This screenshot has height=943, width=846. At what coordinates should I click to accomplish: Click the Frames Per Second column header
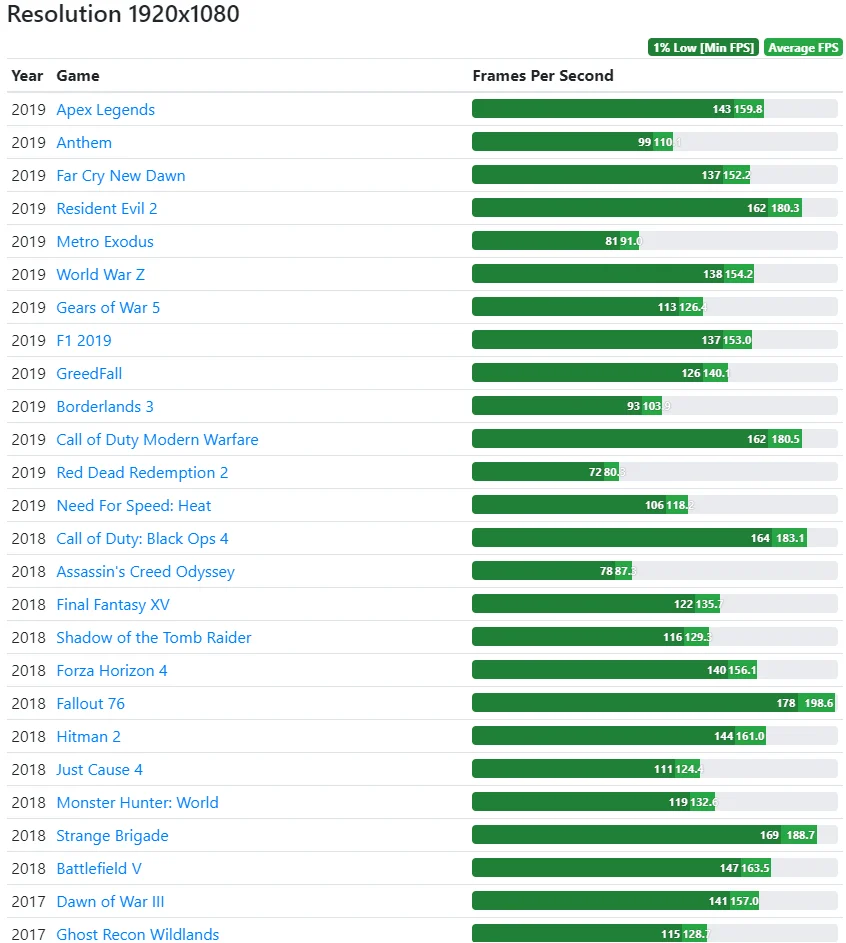pos(542,76)
